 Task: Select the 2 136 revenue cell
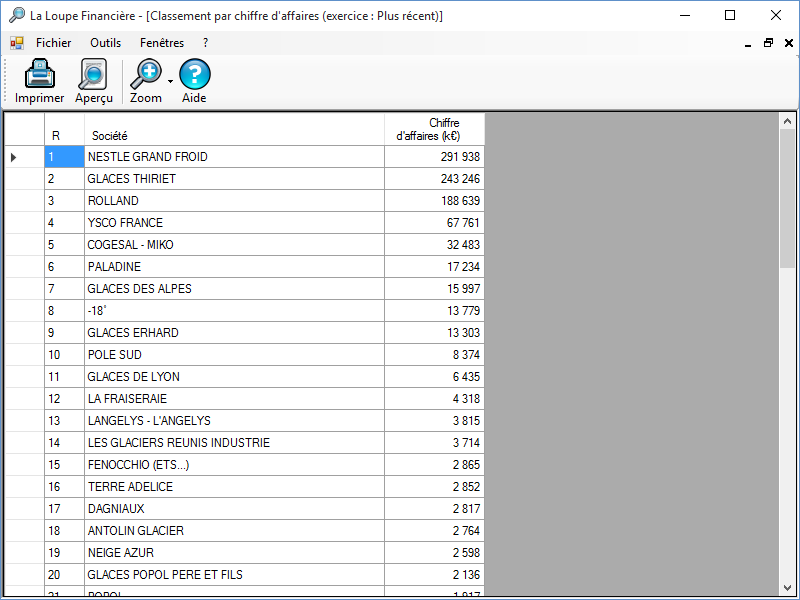(x=434, y=574)
